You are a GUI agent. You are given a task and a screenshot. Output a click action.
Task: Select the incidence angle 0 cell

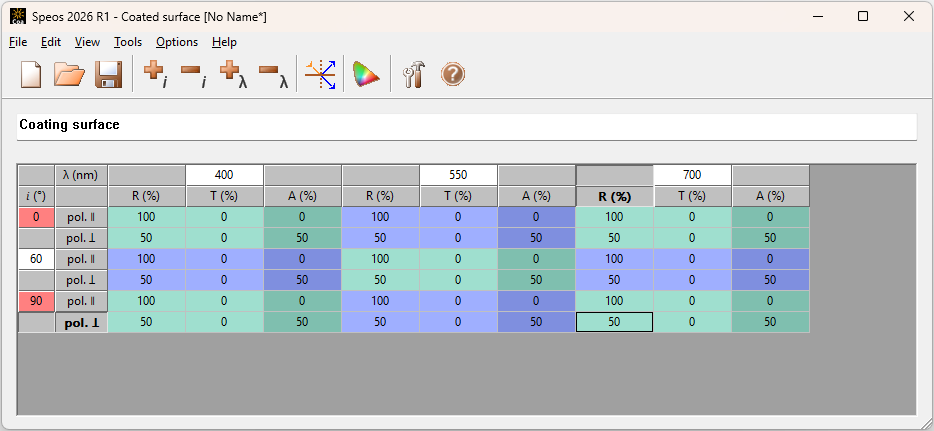click(x=36, y=217)
